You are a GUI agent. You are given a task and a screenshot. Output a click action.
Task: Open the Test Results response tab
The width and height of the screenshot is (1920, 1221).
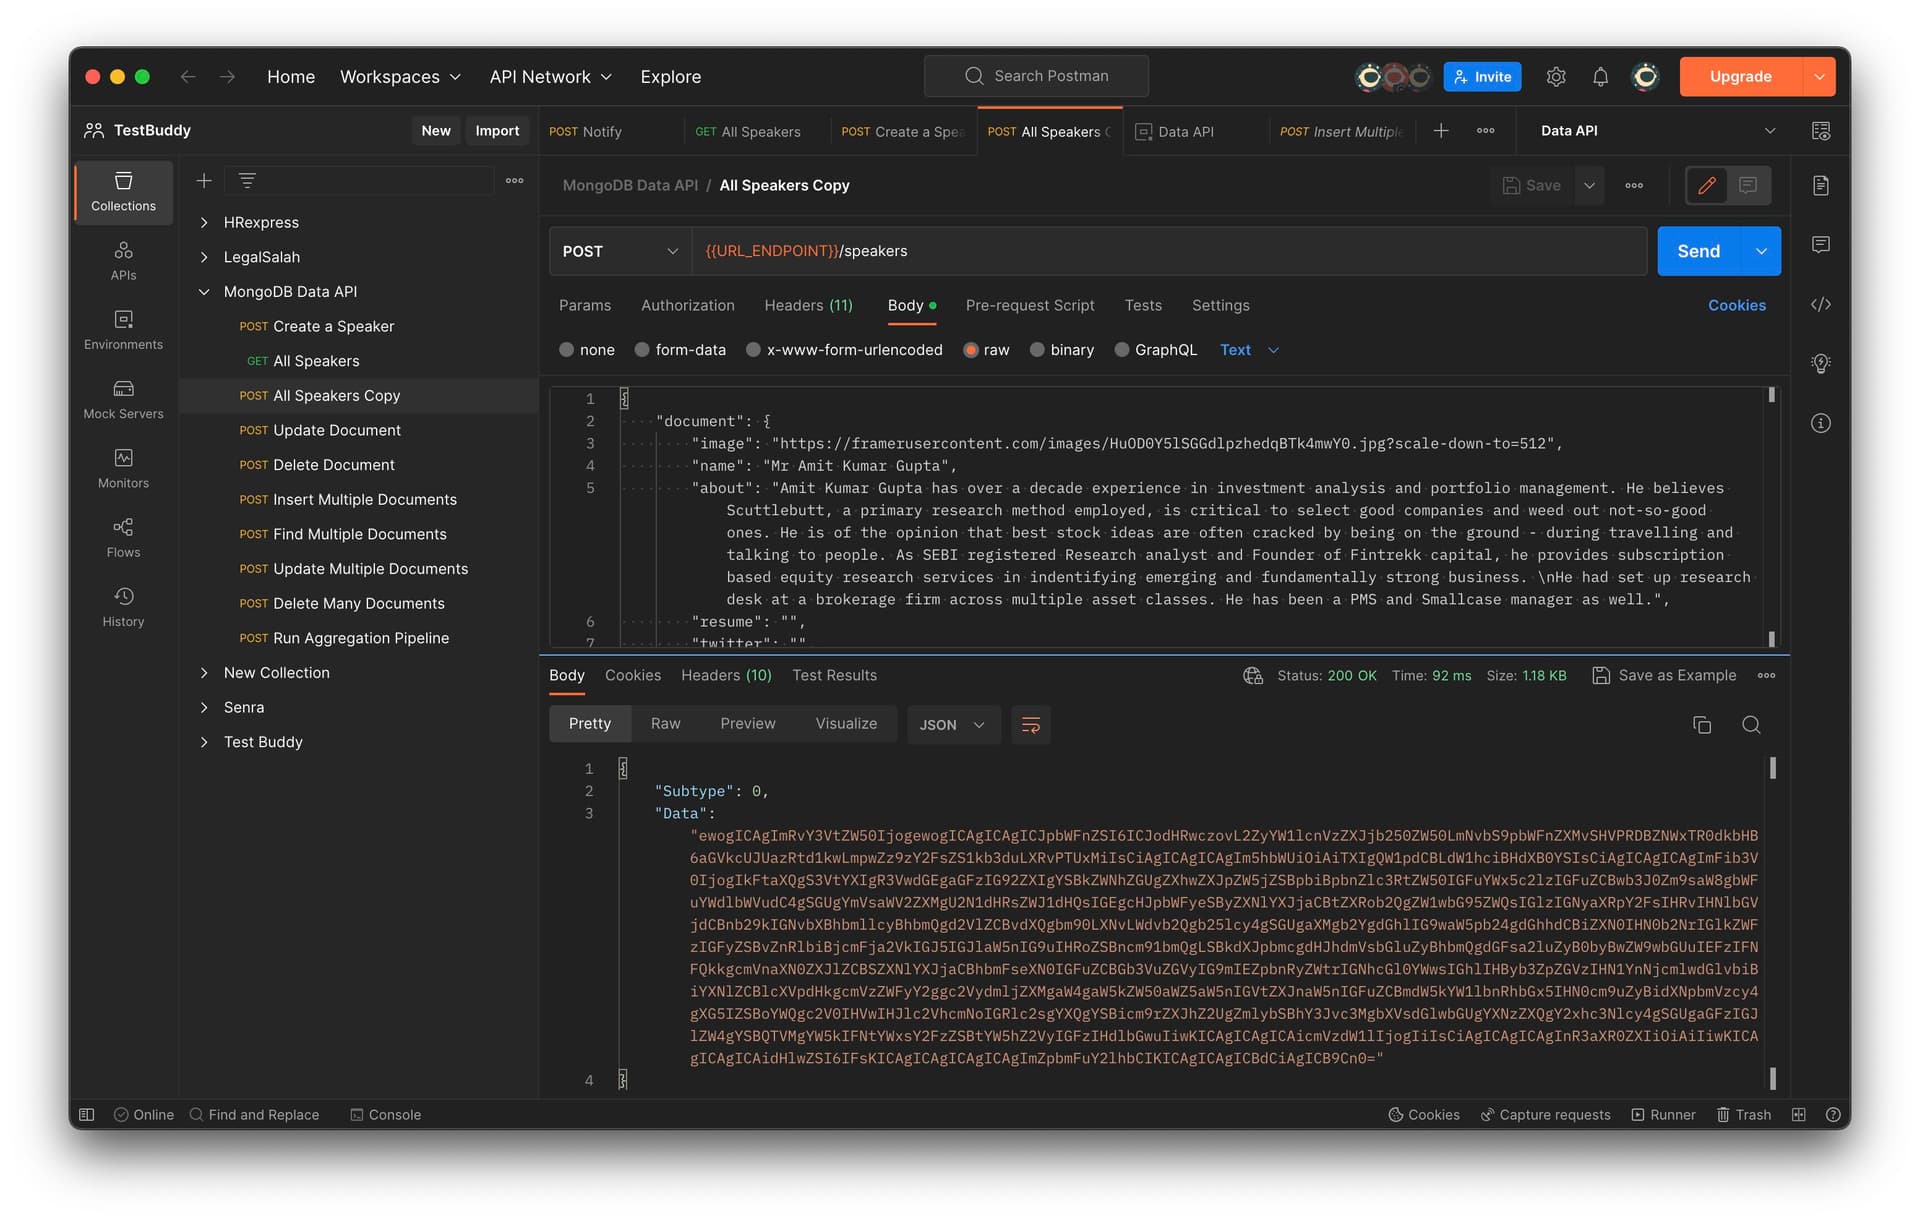pos(834,675)
